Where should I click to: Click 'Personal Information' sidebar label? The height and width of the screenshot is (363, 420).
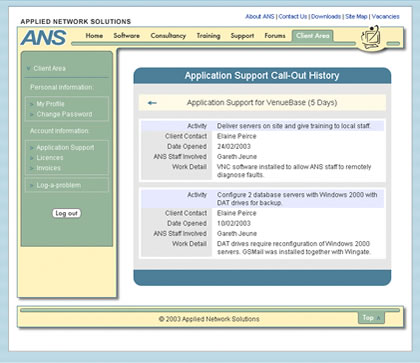(62, 87)
